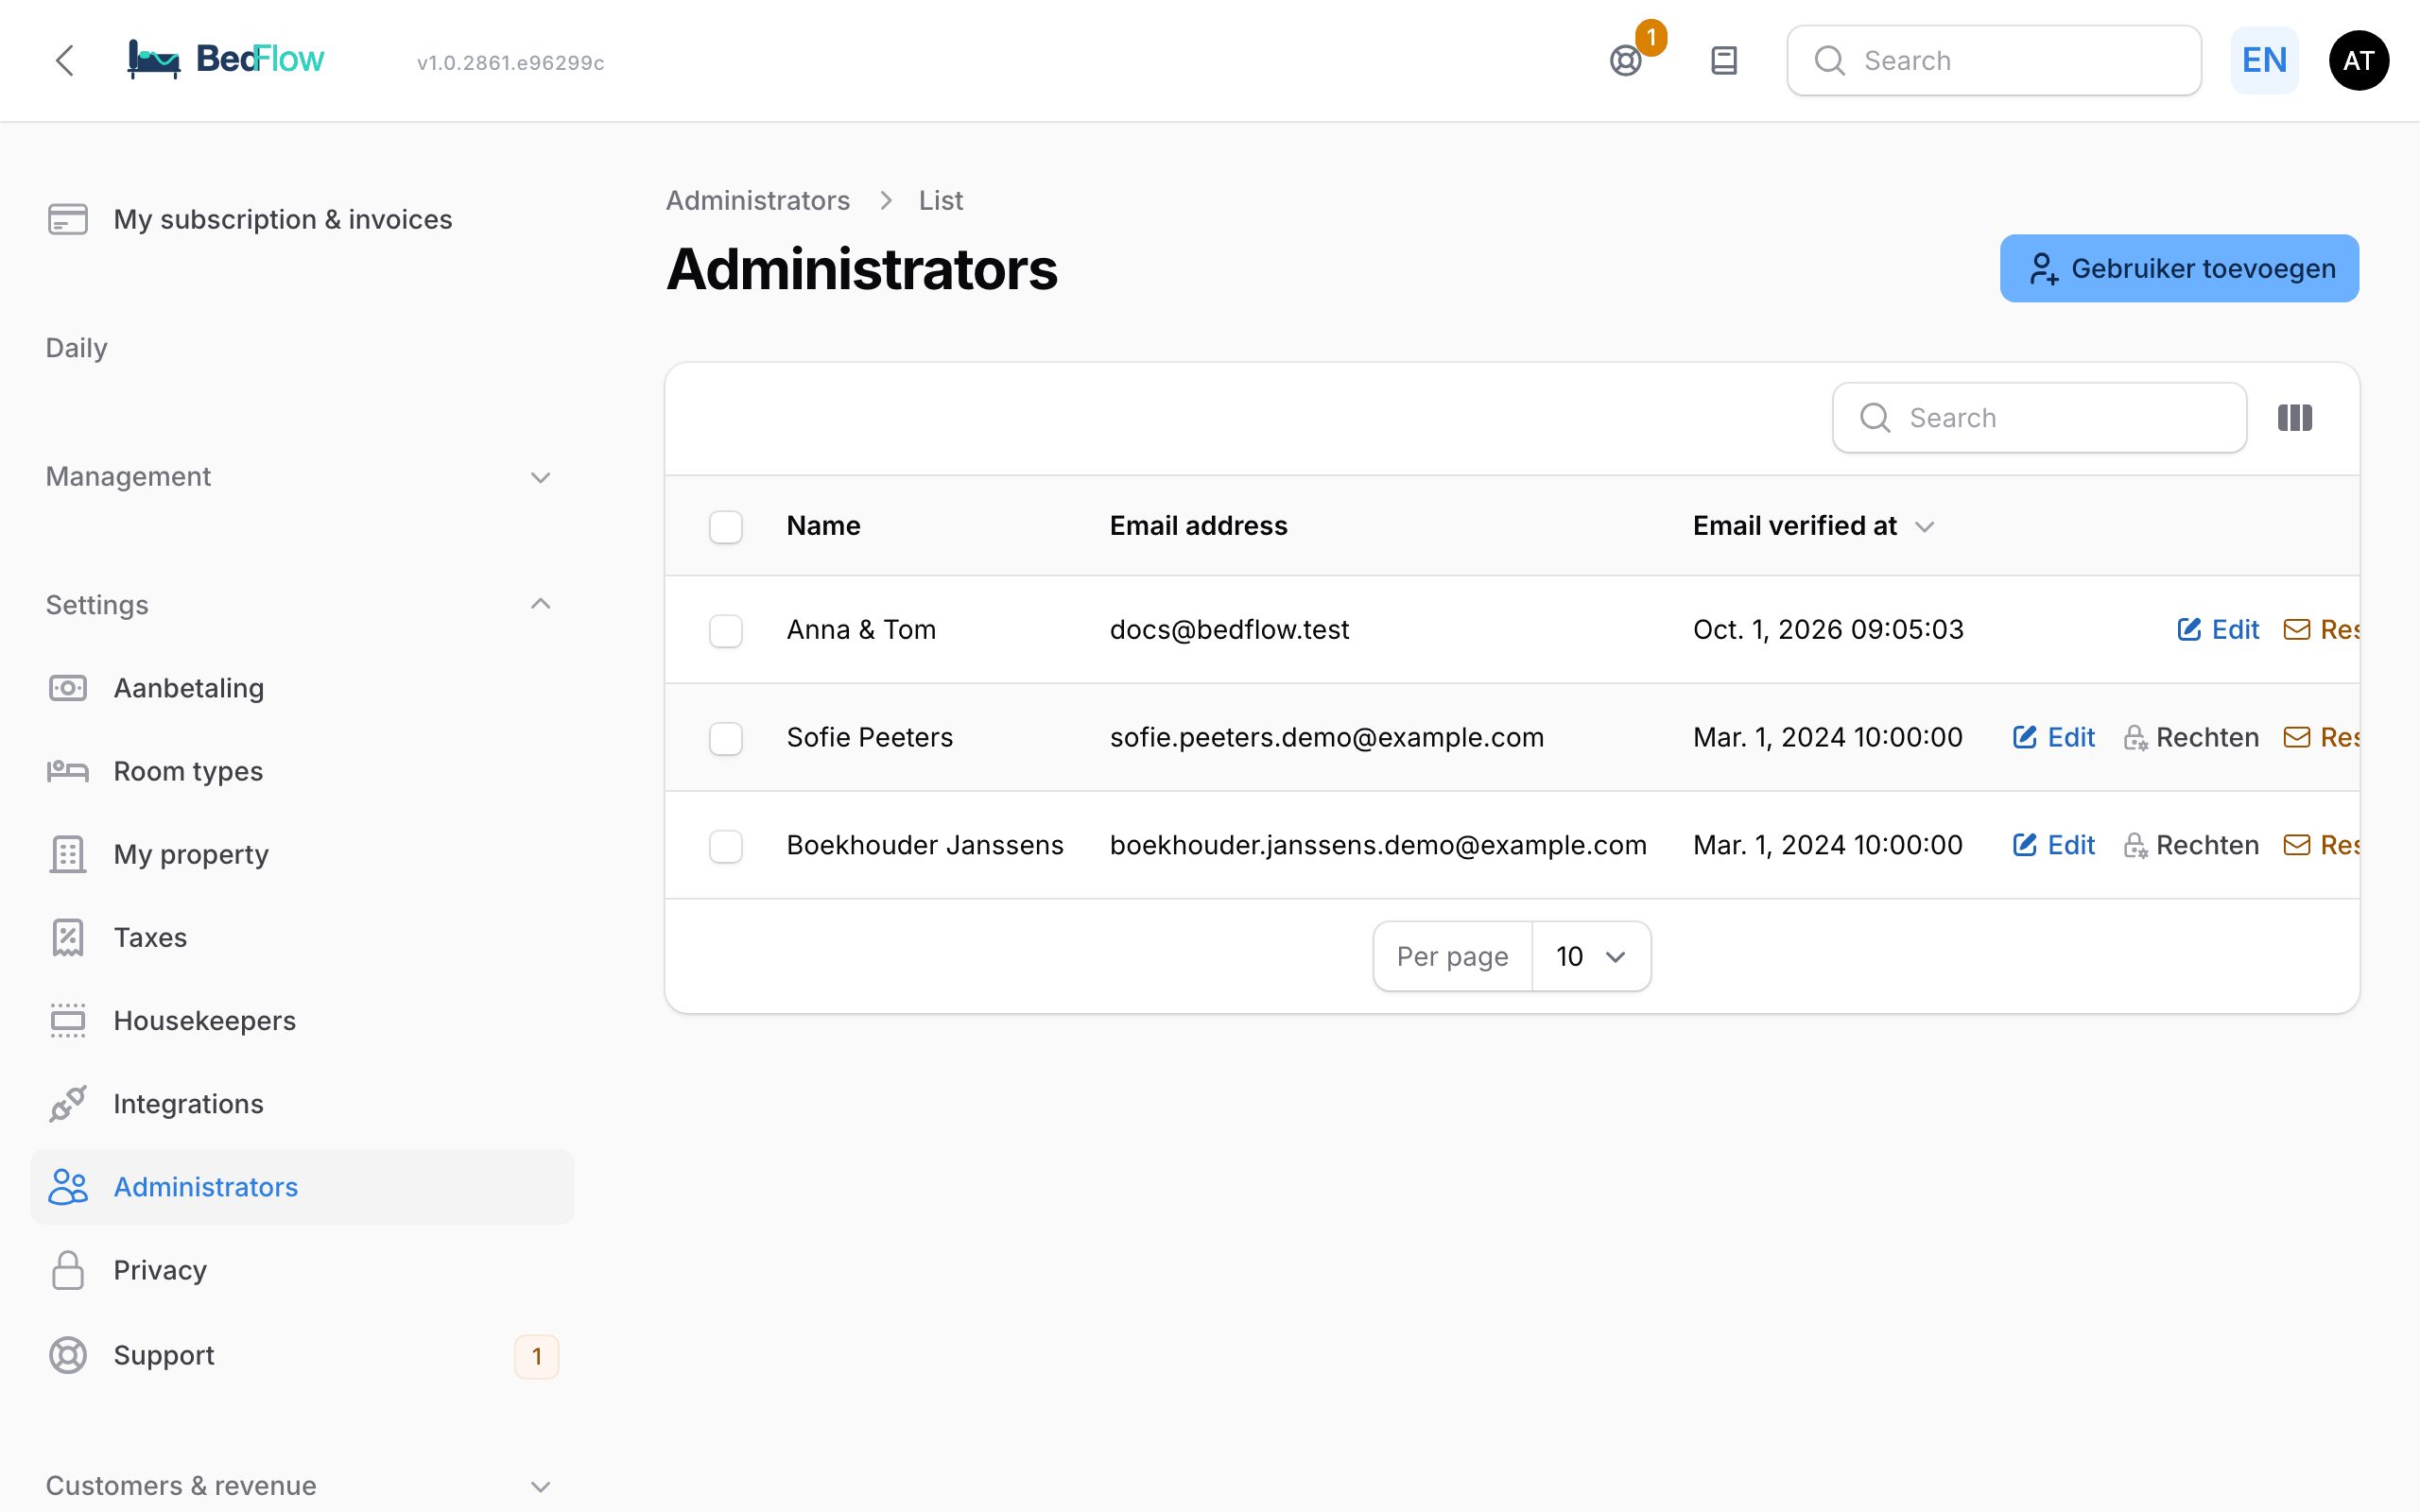Click the Email address column header
This screenshot has width=2420, height=1512.
pyautogui.click(x=1198, y=526)
